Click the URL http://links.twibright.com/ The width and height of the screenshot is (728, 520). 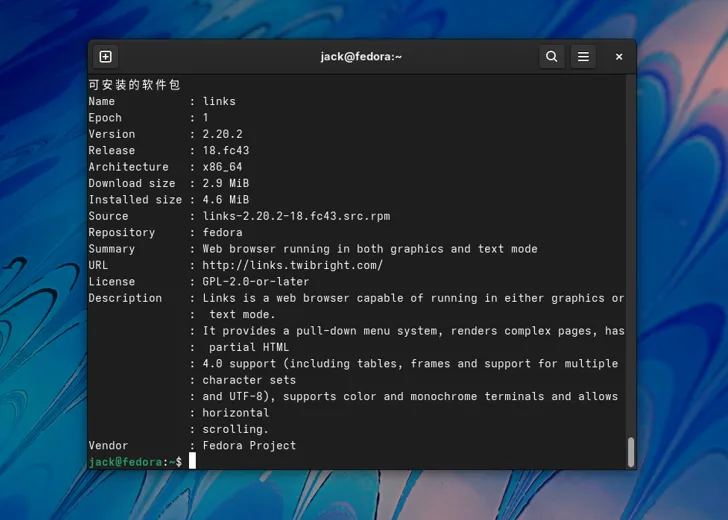coord(293,265)
